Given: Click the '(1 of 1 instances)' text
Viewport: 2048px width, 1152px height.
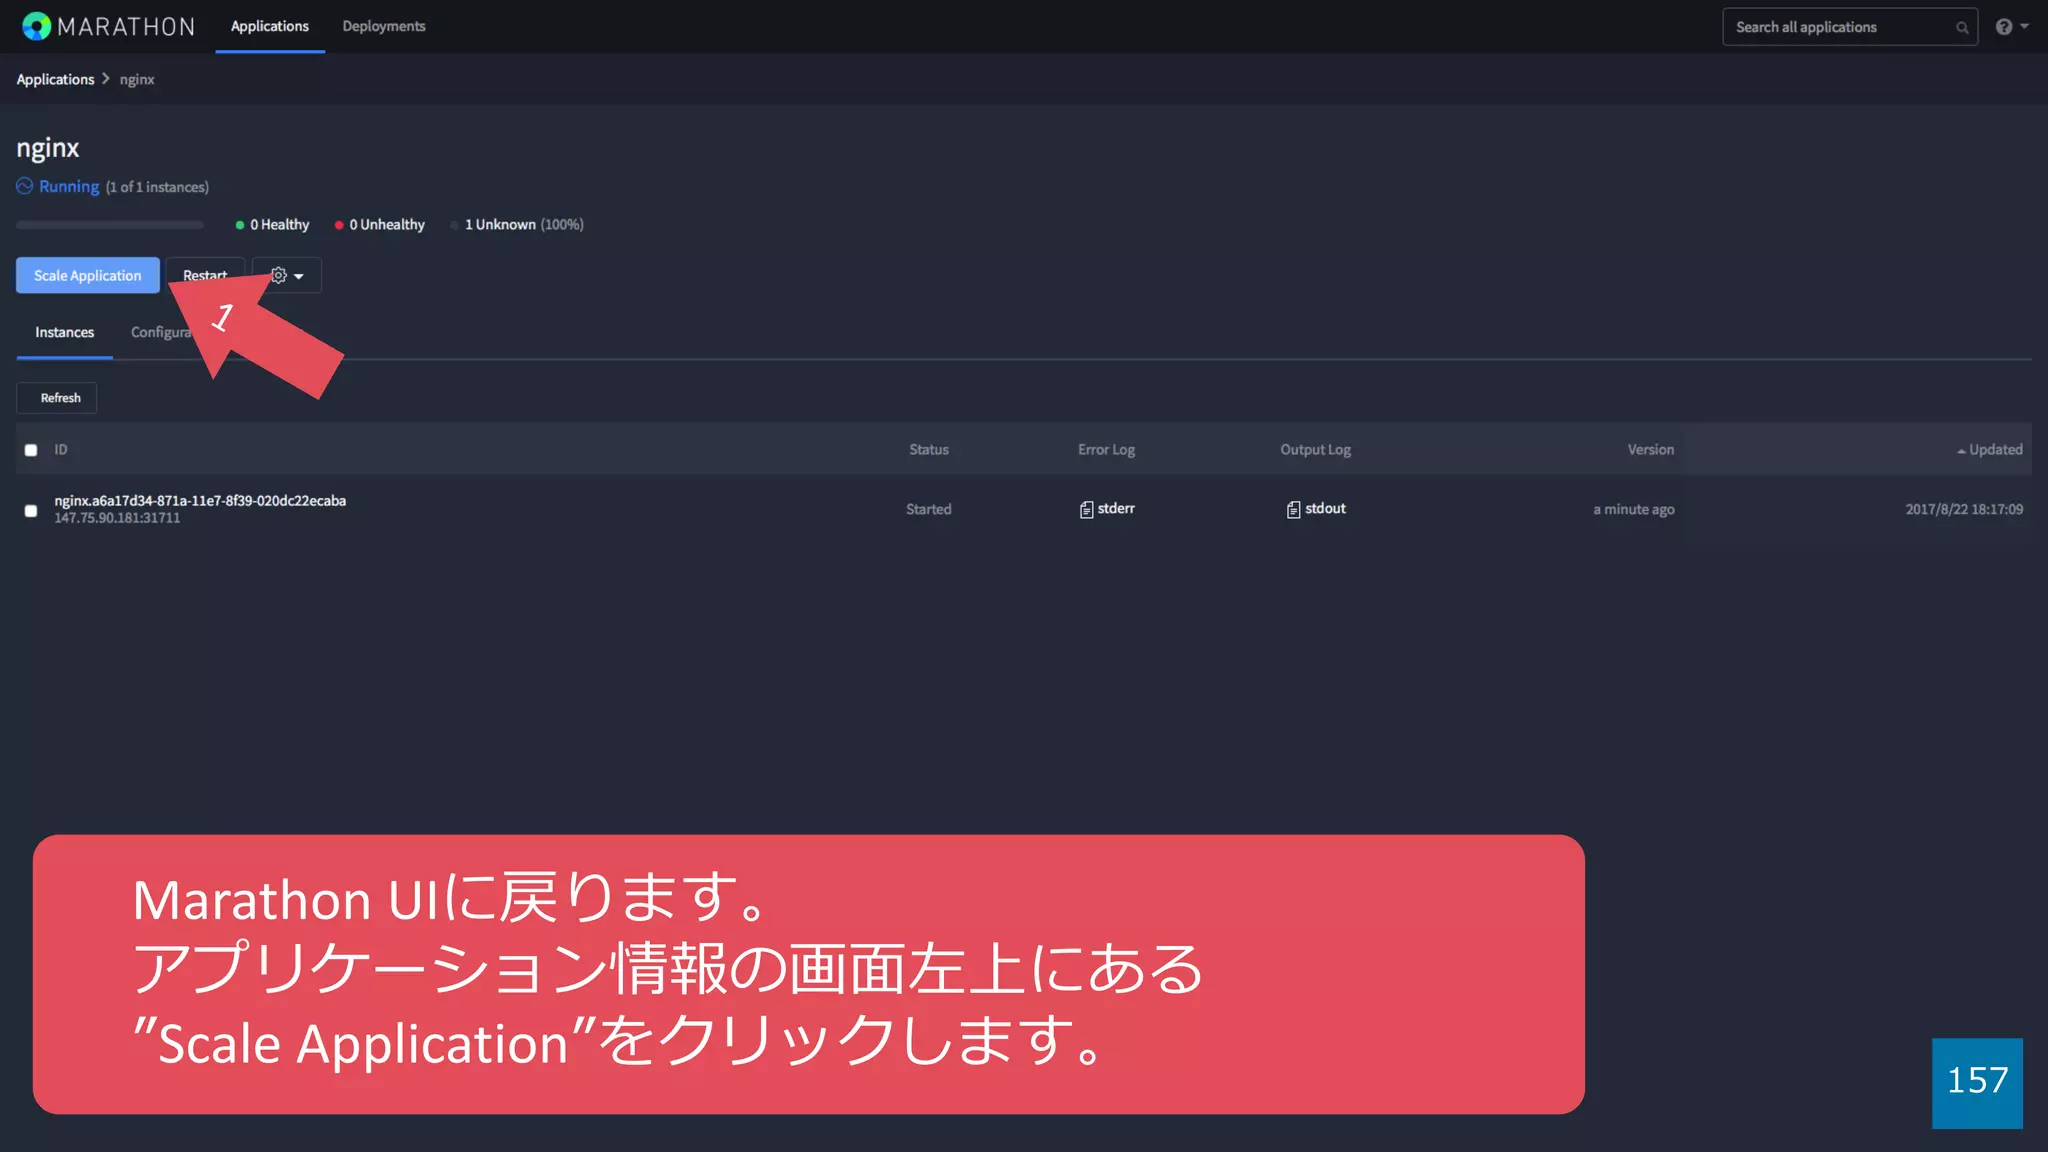Looking at the screenshot, I should [x=157, y=187].
